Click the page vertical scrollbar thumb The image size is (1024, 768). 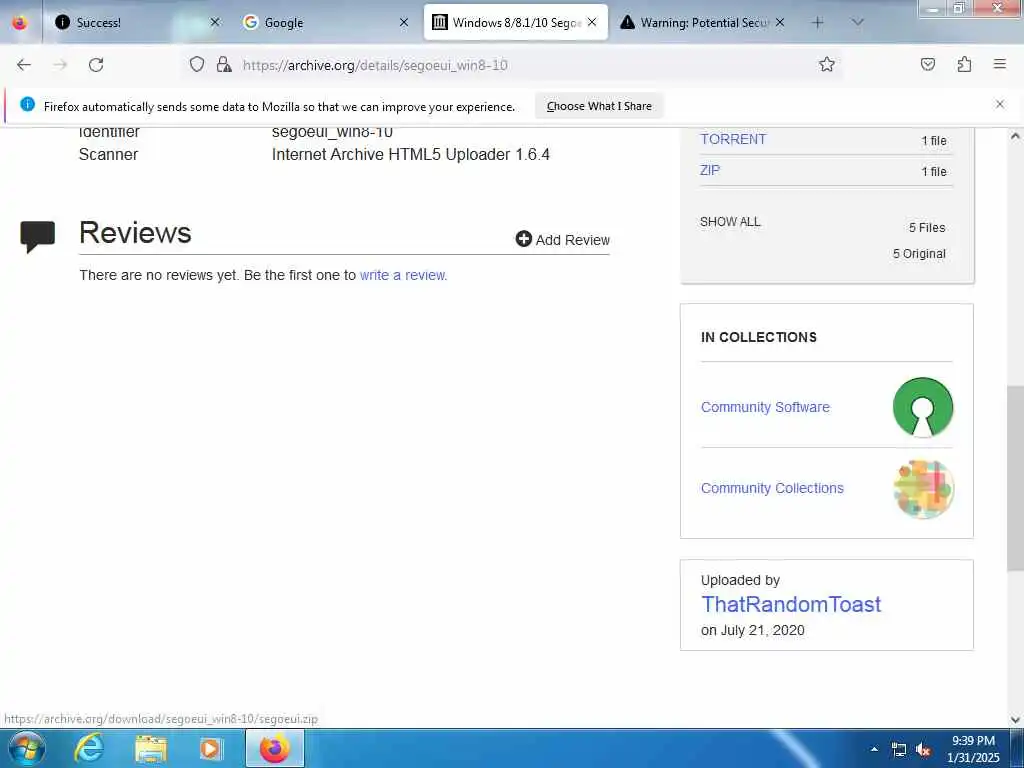tap(1015, 479)
